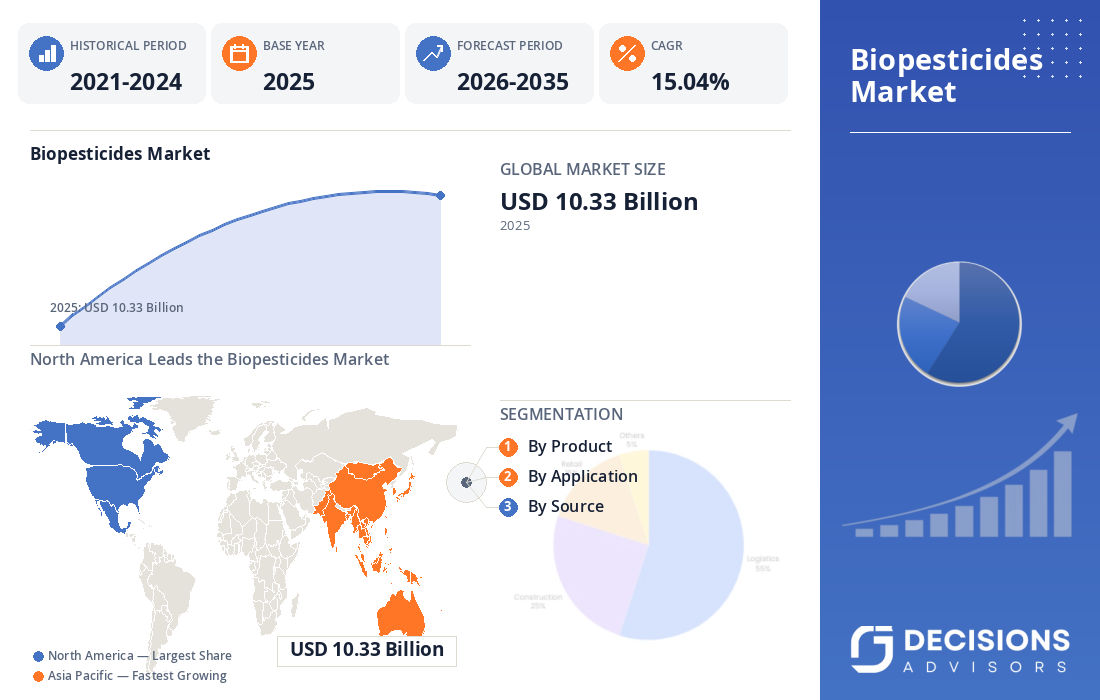Image resolution: width=1100 pixels, height=700 pixels.
Task: Click Australia on the world map
Action: 401,615
